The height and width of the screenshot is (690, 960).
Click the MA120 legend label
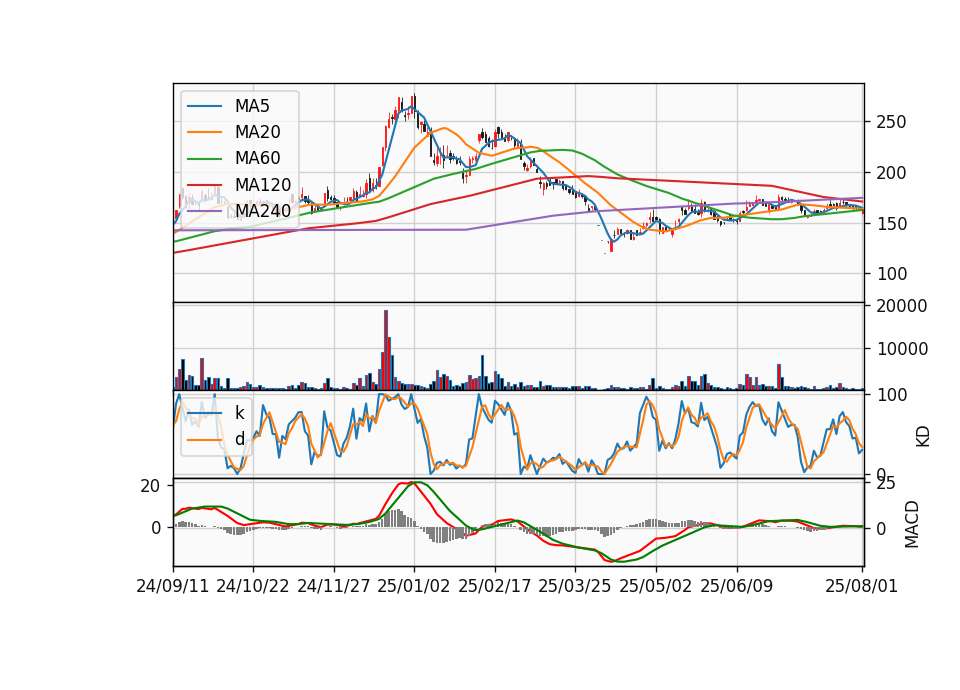point(263,185)
